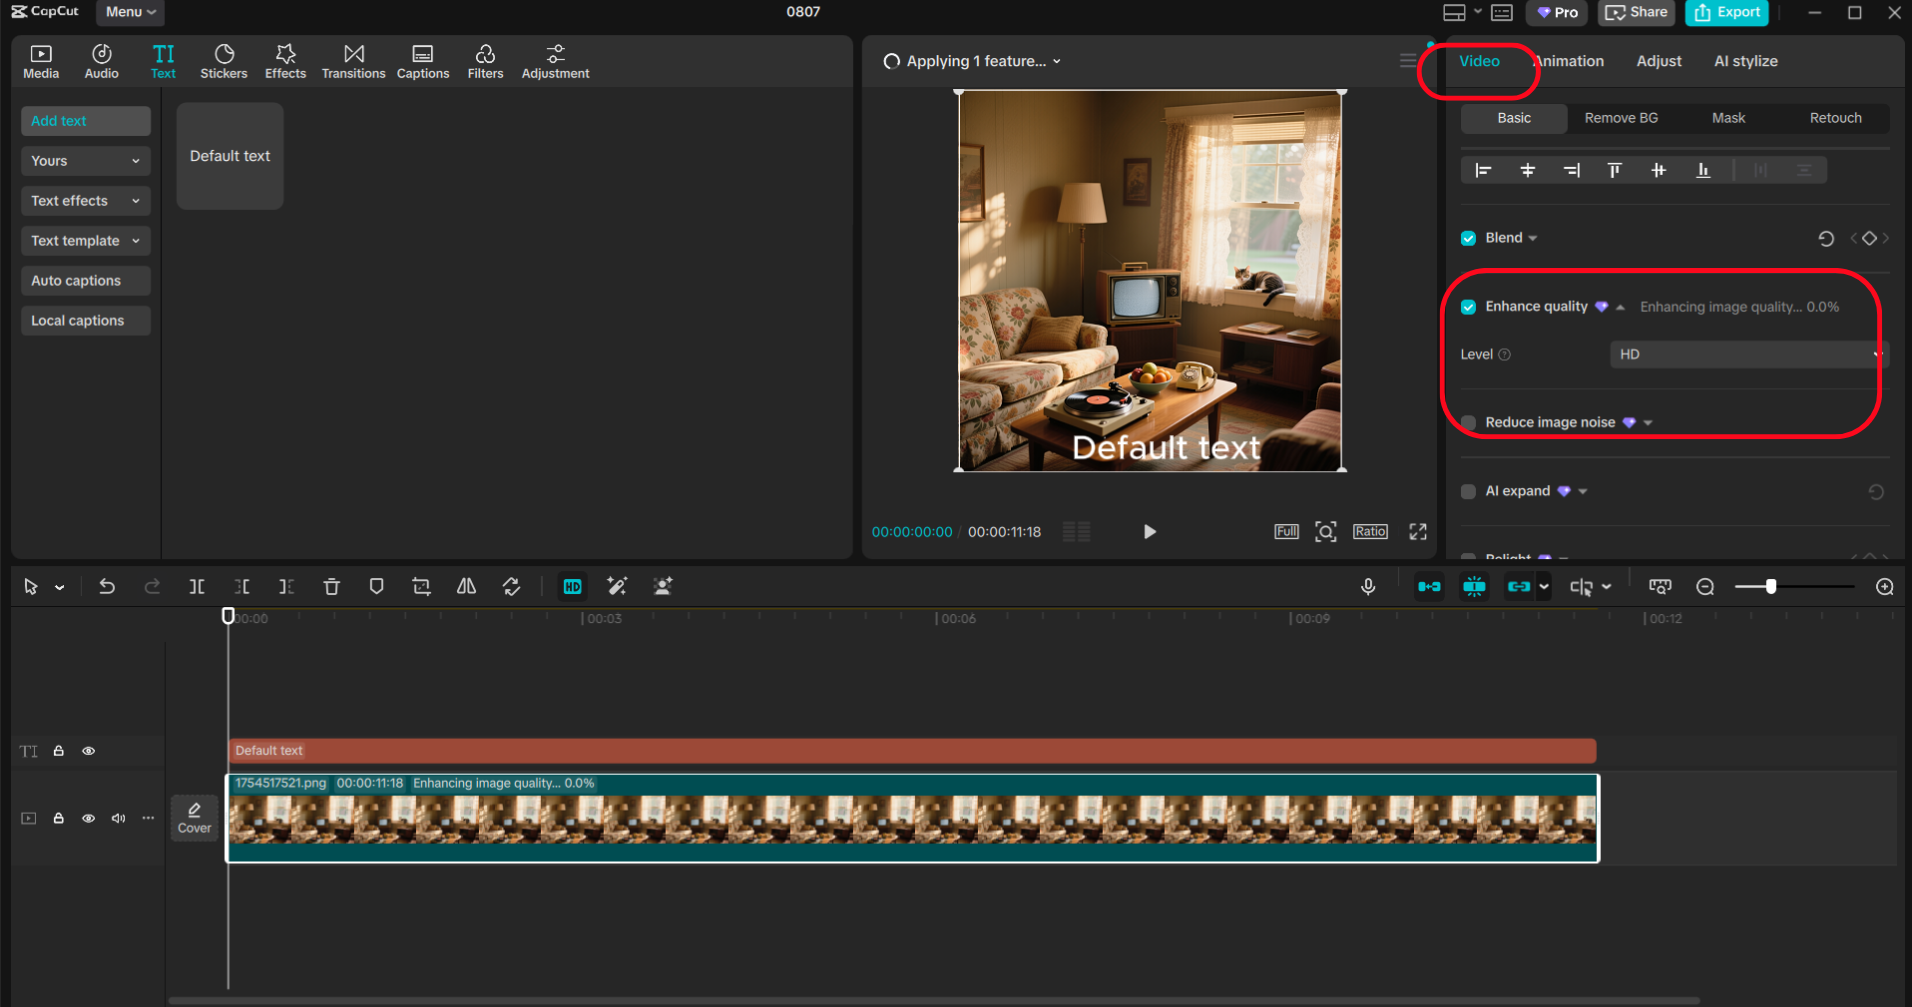
Task: Toggle visibility of the text track
Action: tap(88, 750)
